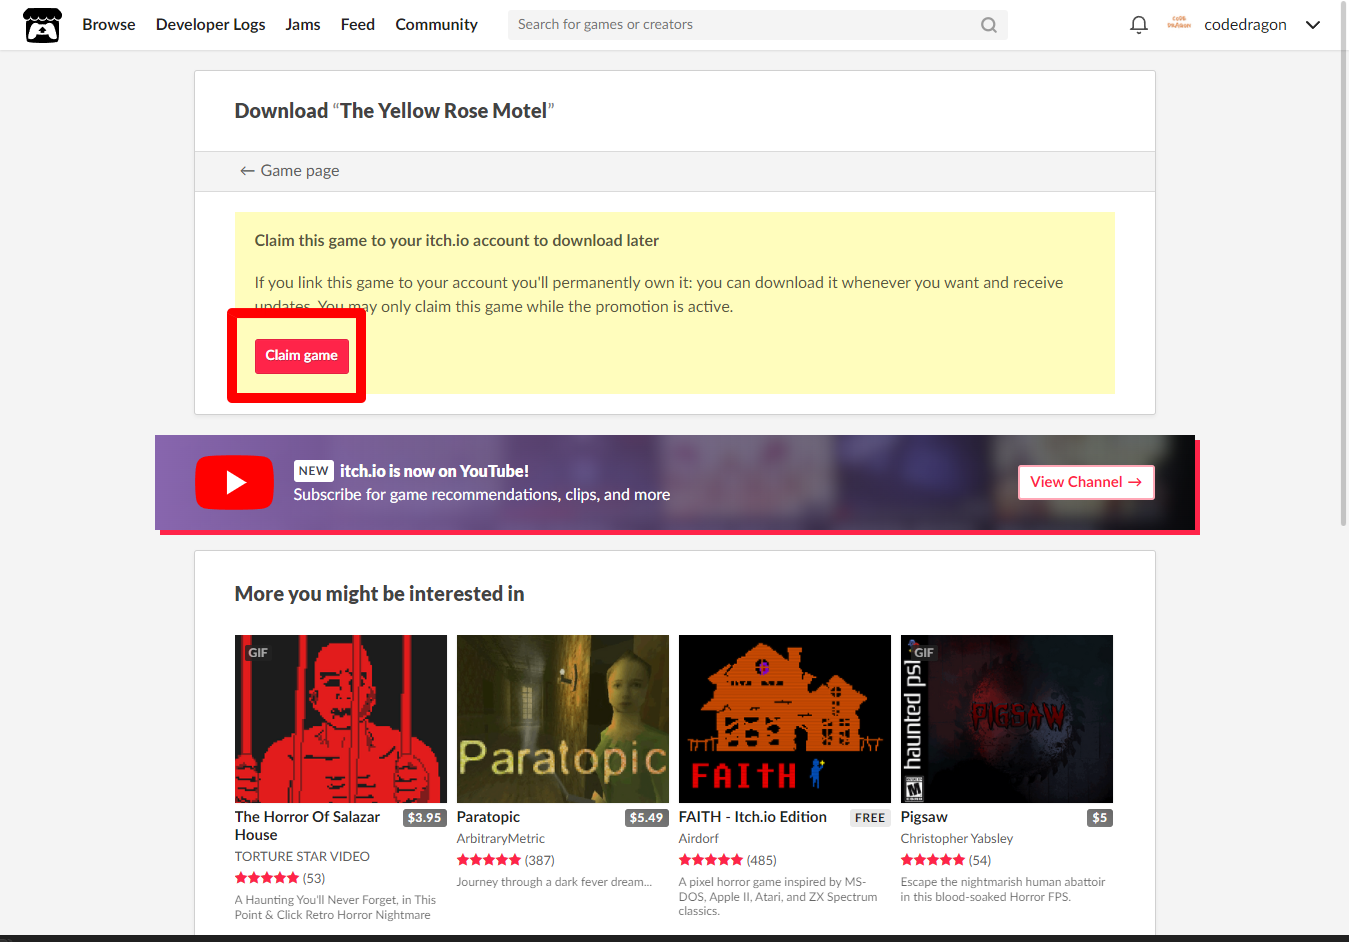Viewport: 1349px width, 942px height.
Task: Open the Pigsaw game thumbnail
Action: 1007,719
